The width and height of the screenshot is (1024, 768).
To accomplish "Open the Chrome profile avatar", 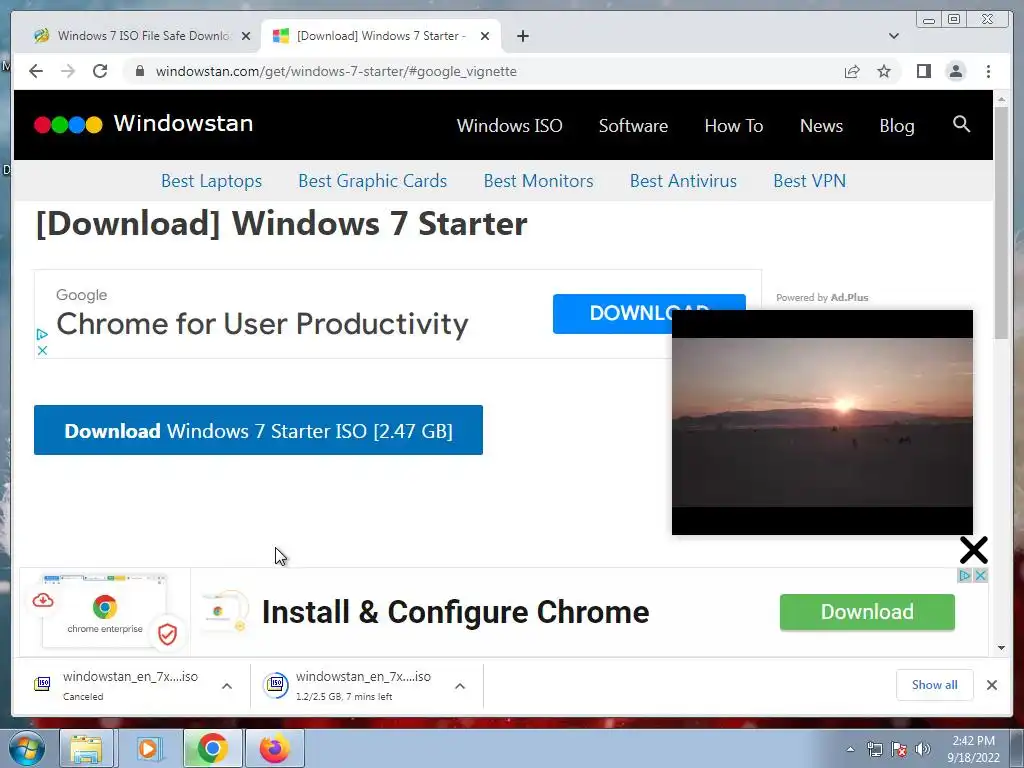I will pos(956,71).
